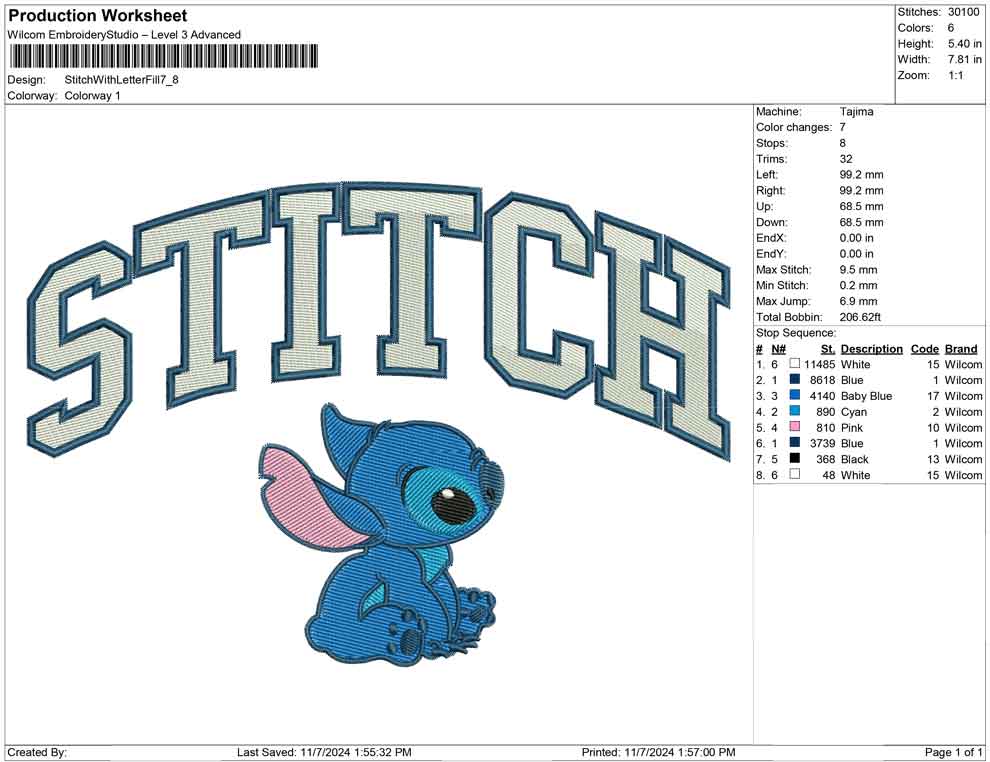The image size is (990, 762).
Task: Click the St. column header
Action: pyautogui.click(x=827, y=349)
